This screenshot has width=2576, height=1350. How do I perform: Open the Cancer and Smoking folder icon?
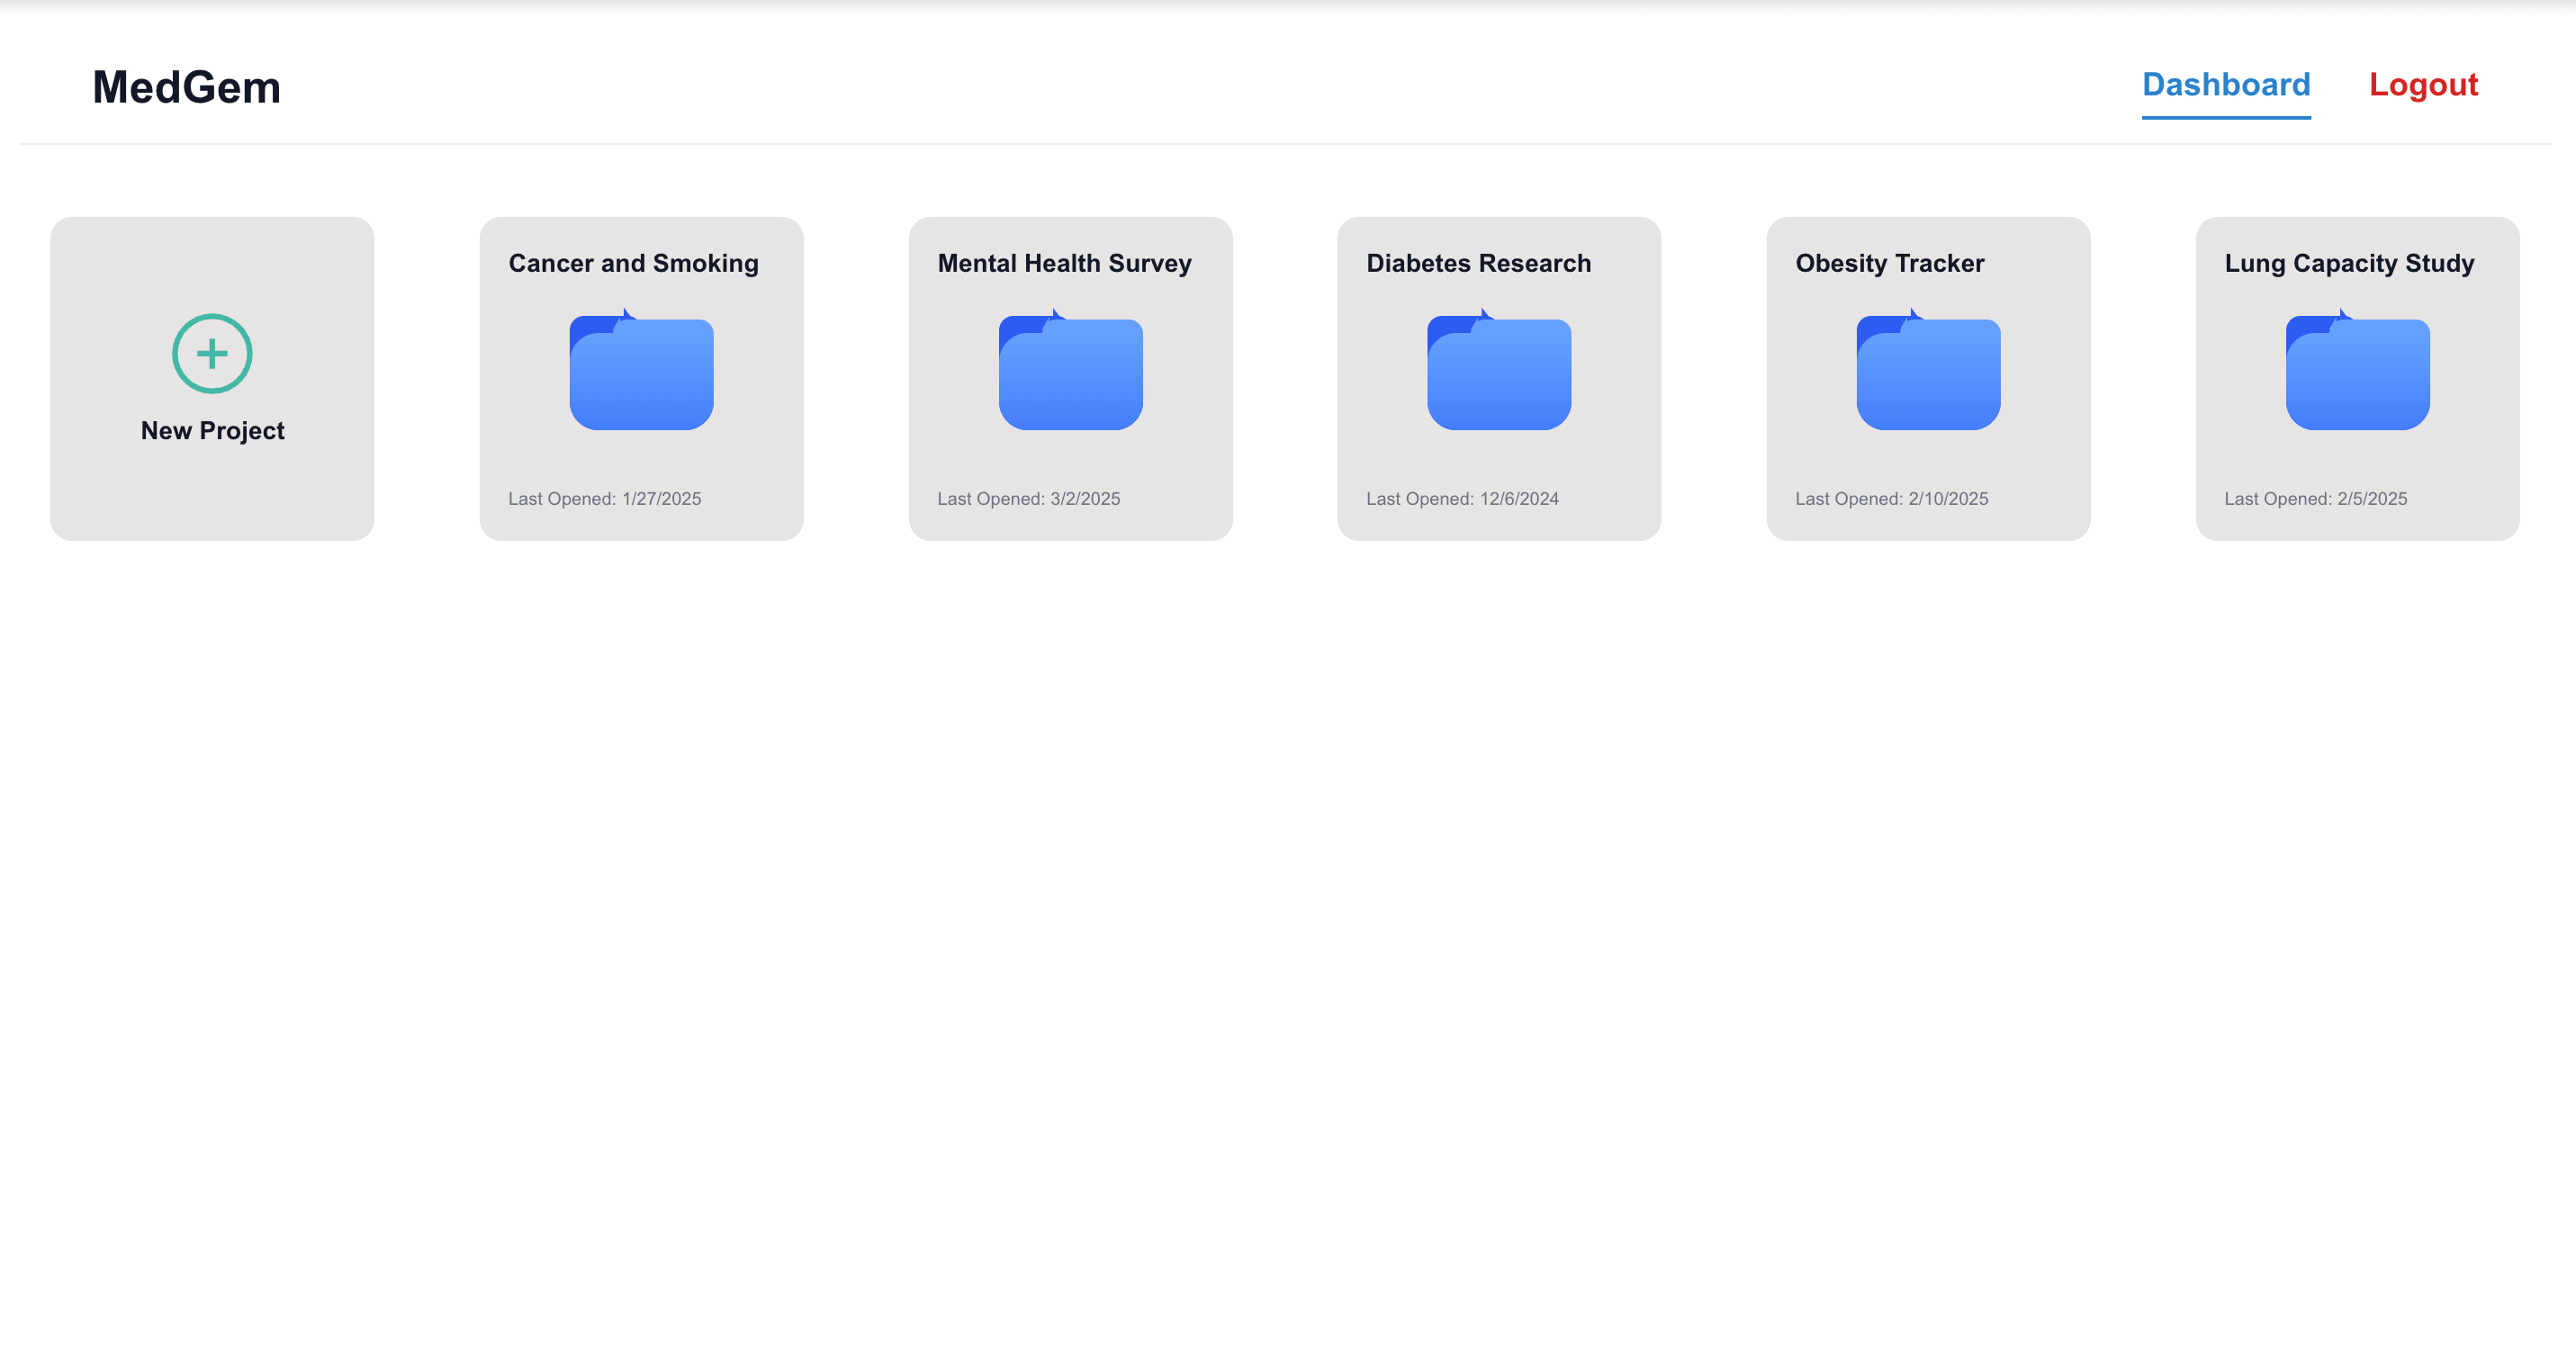[641, 372]
